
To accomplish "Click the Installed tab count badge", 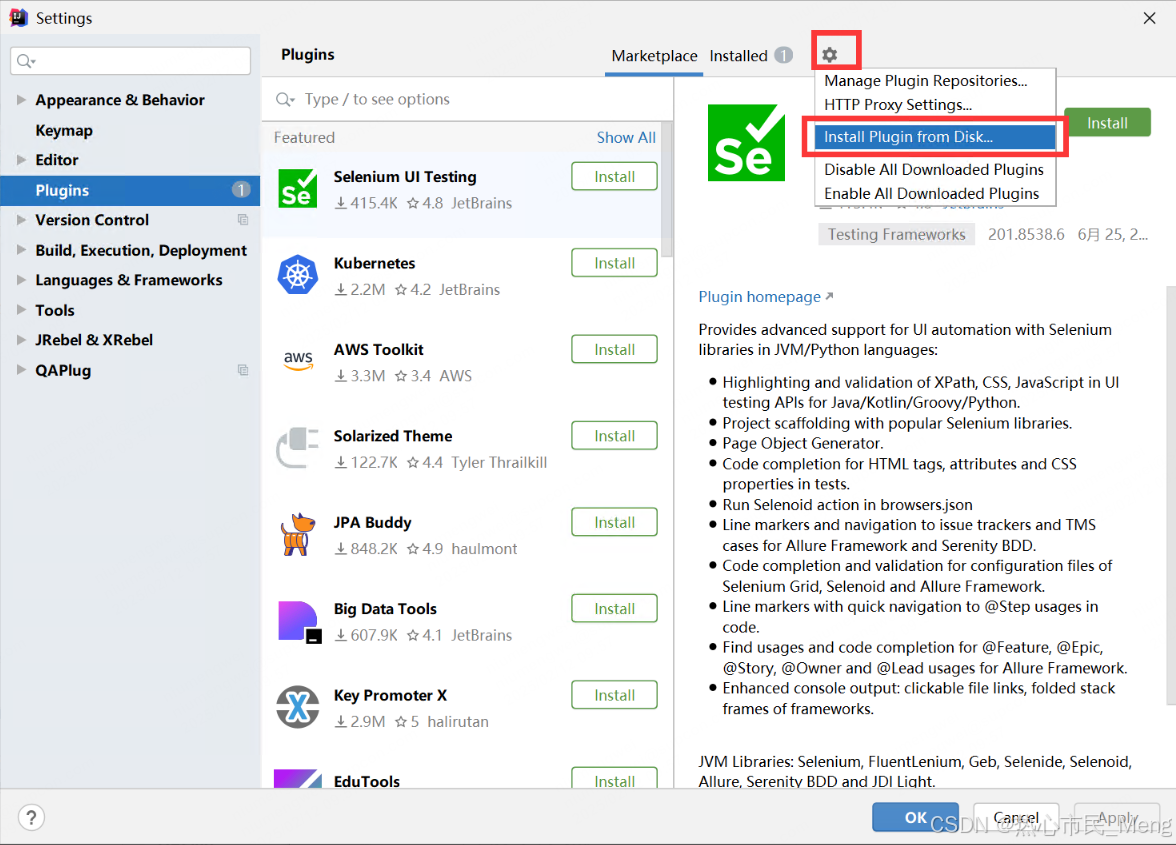I will coord(784,55).
